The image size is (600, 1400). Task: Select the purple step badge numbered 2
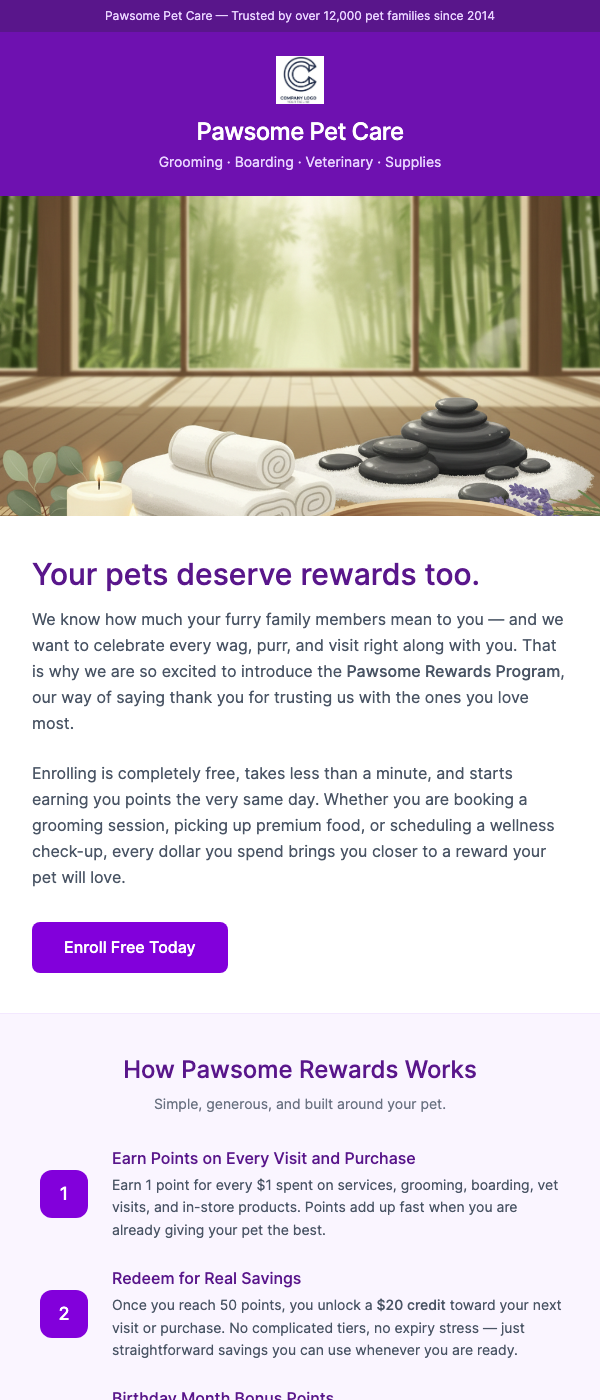(64, 1314)
